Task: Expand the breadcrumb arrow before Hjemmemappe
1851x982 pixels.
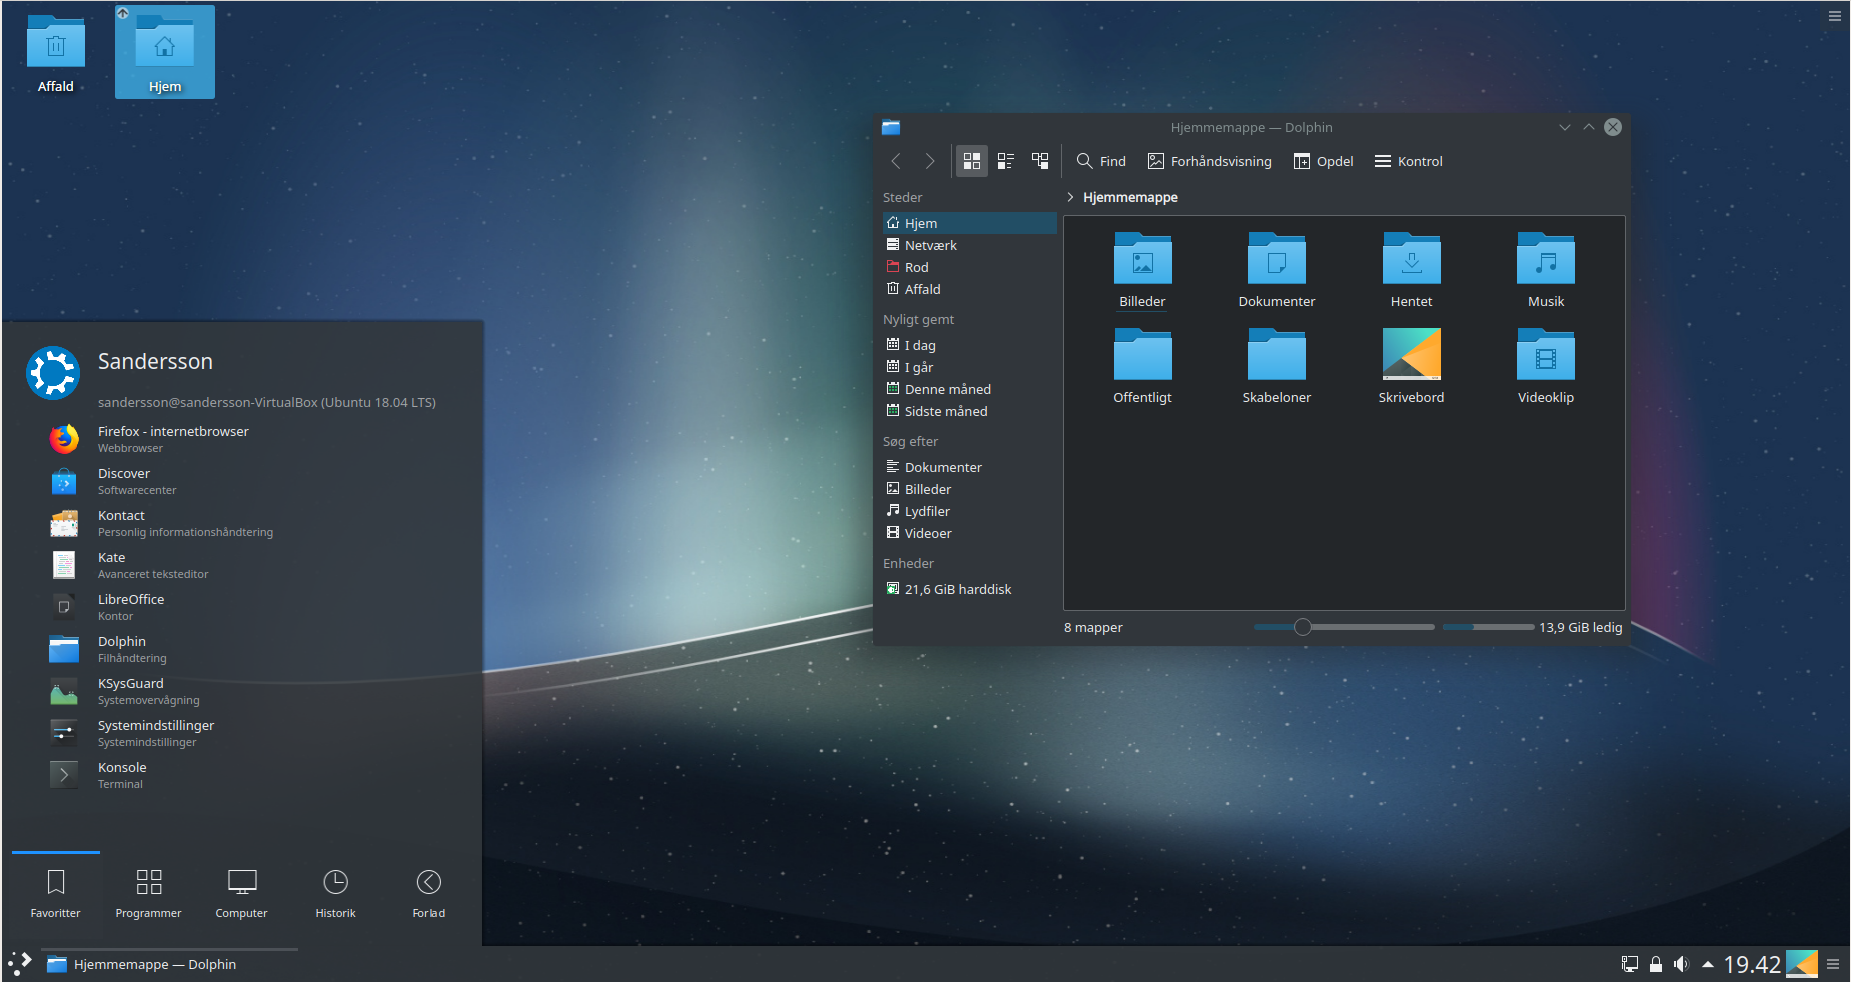Action: [x=1070, y=197]
